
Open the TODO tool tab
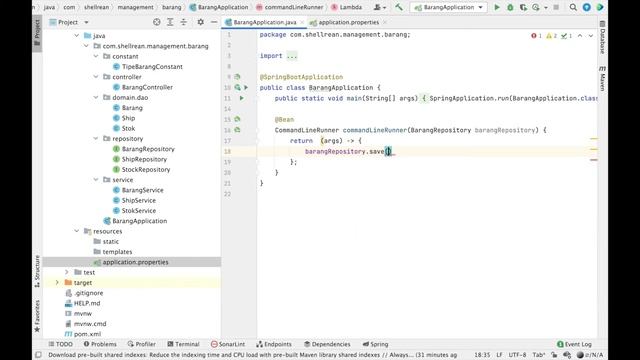60,344
